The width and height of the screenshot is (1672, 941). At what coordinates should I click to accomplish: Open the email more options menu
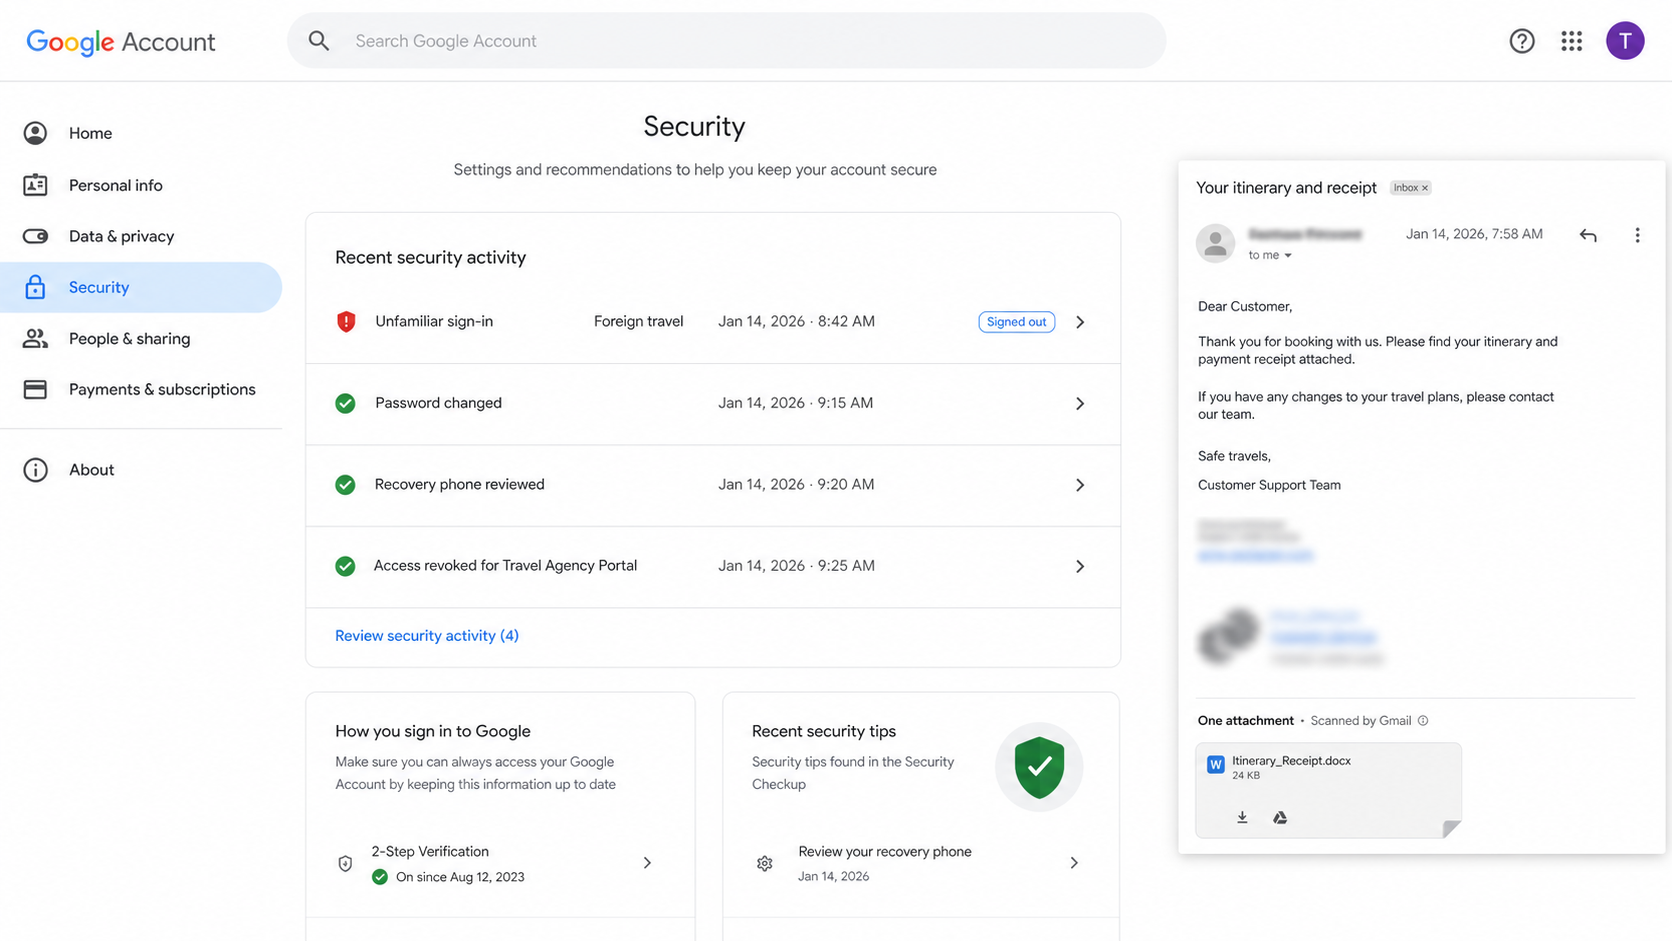(x=1637, y=235)
